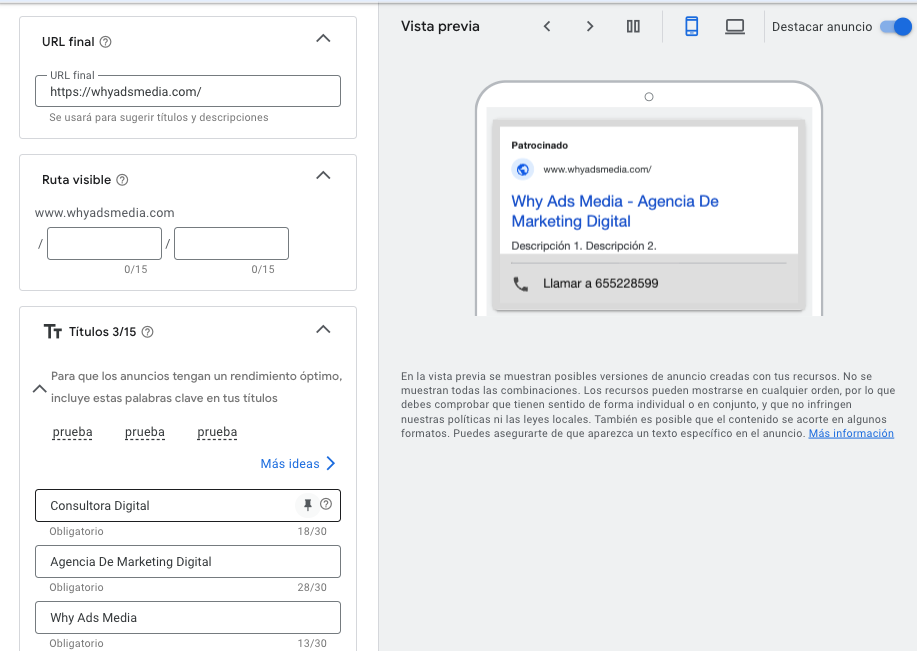Select the first prueba keyword suggestion

tap(72, 433)
